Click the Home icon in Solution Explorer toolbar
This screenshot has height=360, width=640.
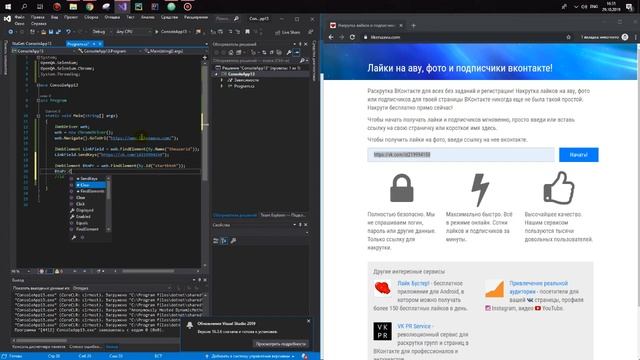click(x=231, y=52)
